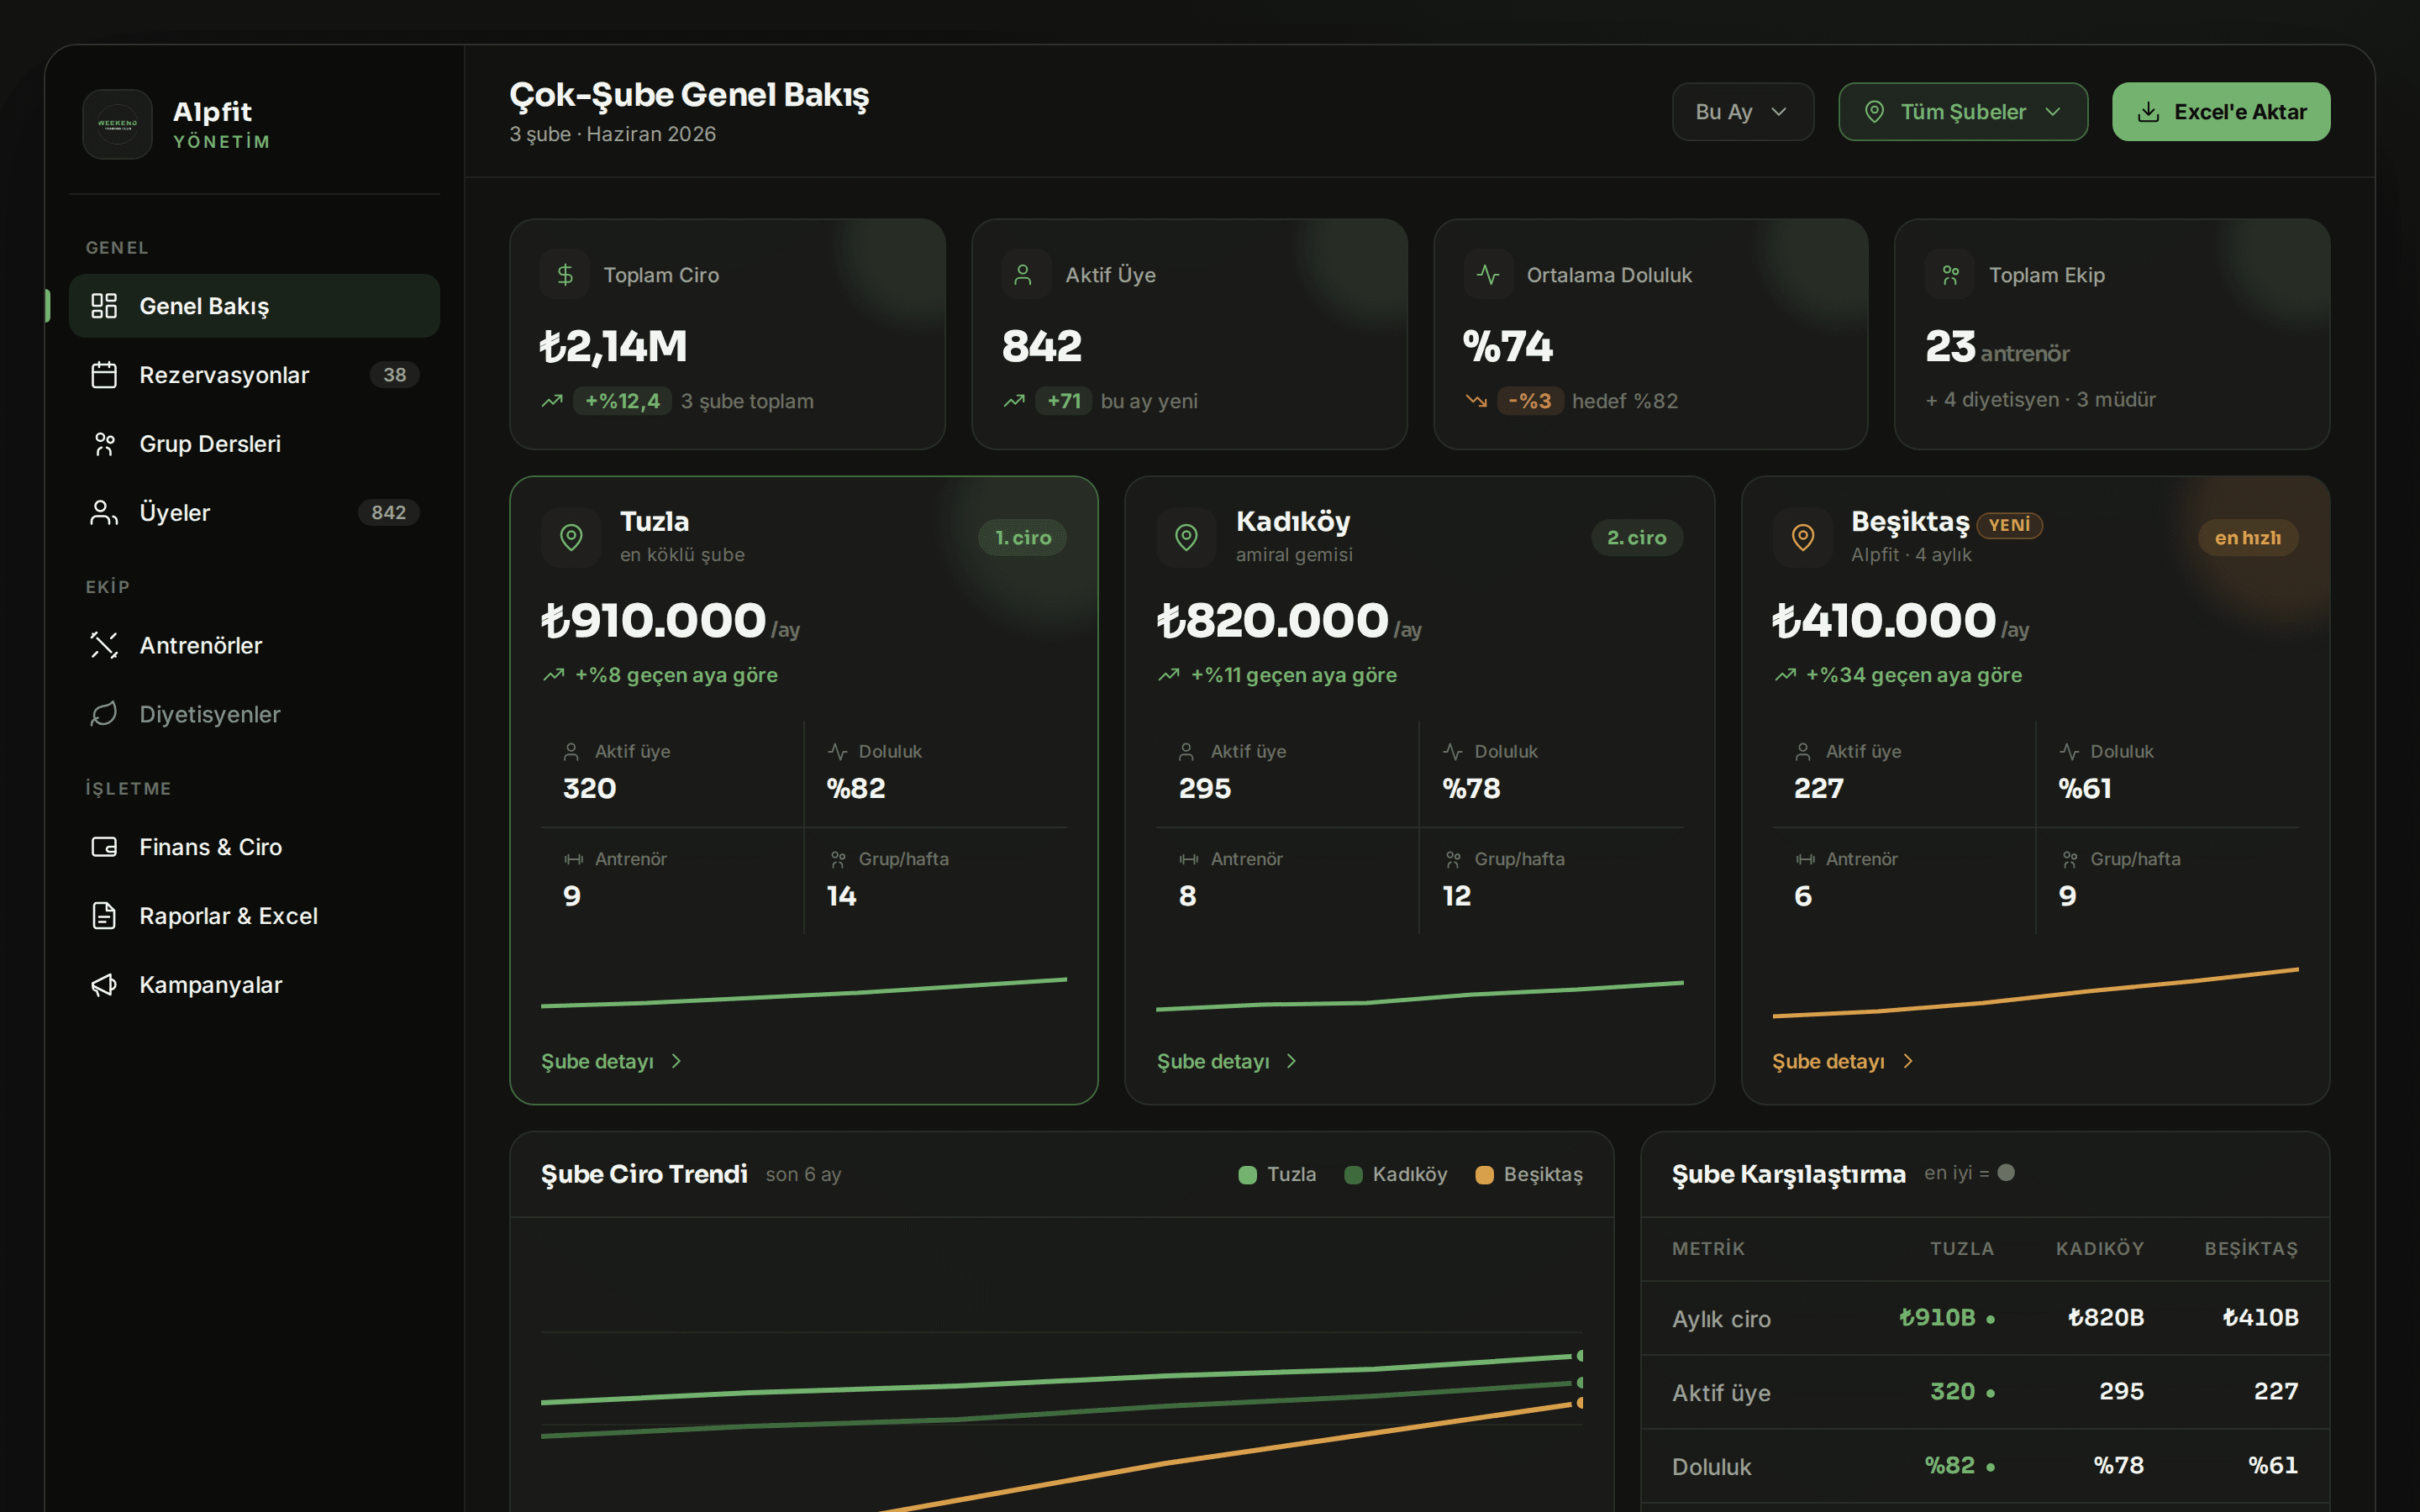Screen dimensions: 2420x1512
Task: Open Rezervasyonlar calendar icon in sidebar
Action: point(104,375)
